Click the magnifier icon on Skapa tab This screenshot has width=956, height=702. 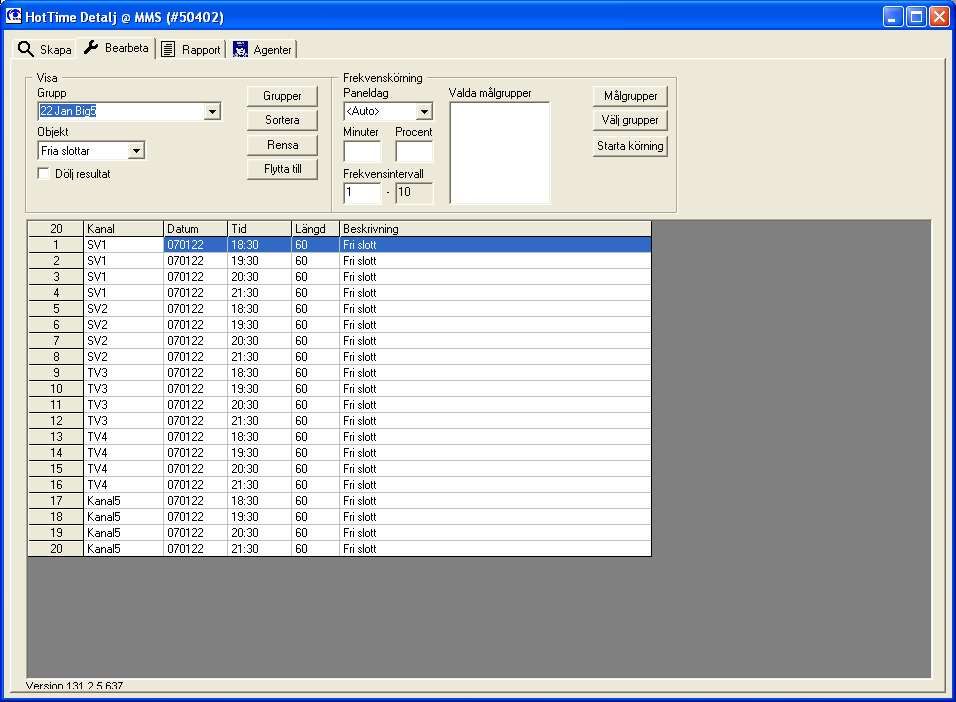tap(25, 49)
